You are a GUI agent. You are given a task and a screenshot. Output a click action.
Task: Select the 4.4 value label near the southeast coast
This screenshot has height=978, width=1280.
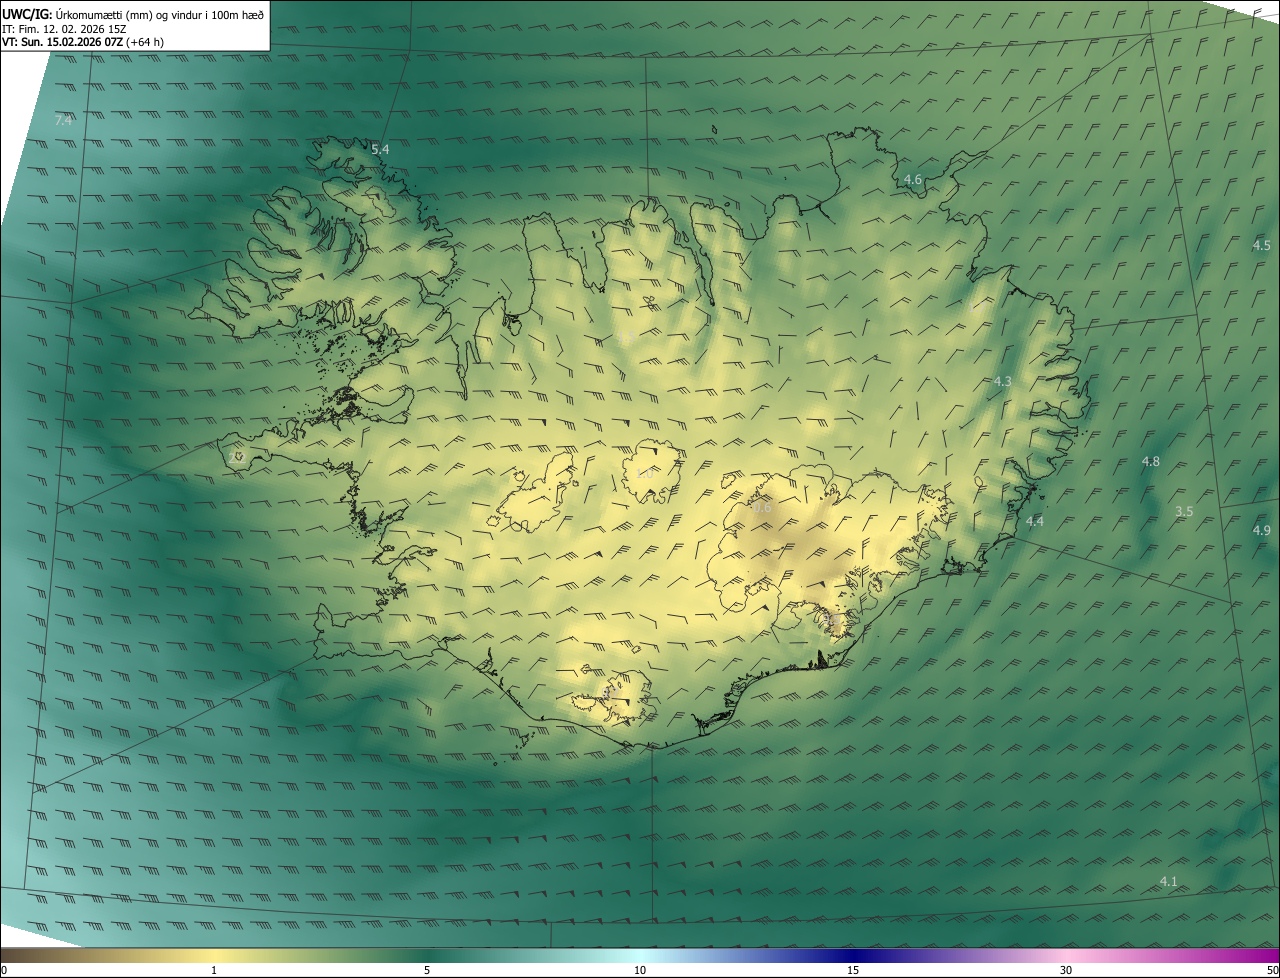[1035, 521]
